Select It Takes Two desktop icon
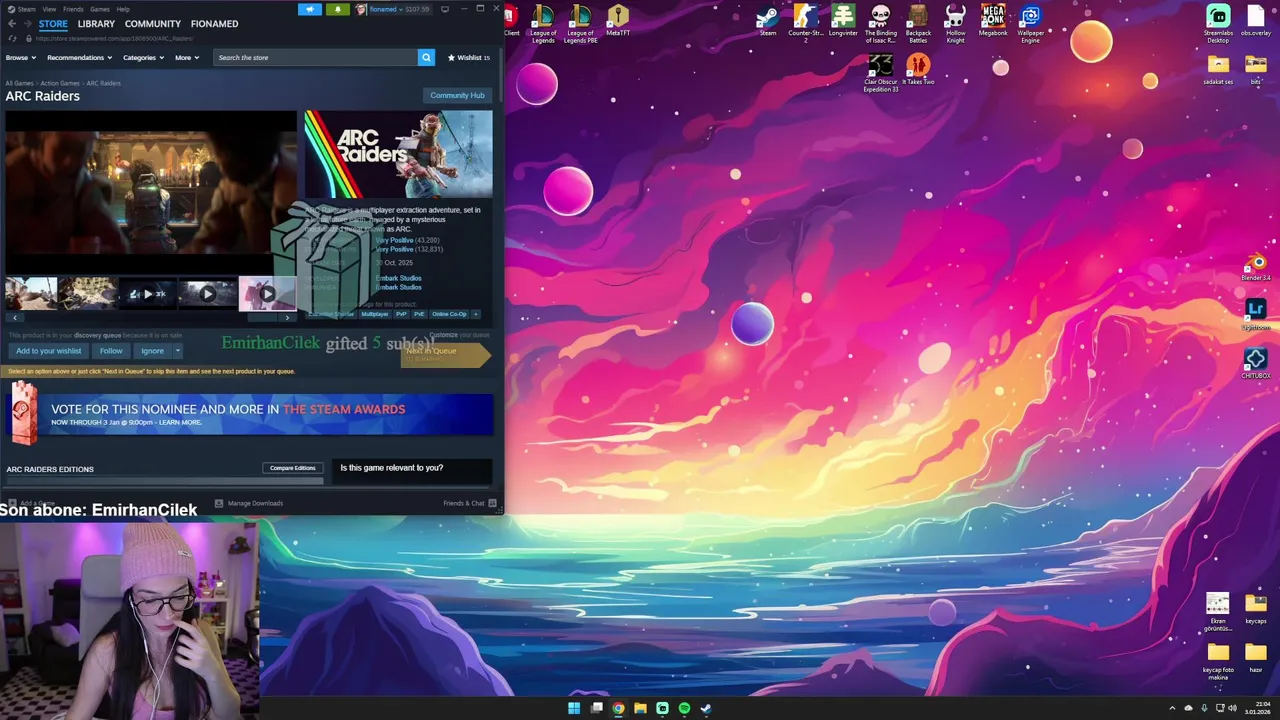 pyautogui.click(x=918, y=70)
